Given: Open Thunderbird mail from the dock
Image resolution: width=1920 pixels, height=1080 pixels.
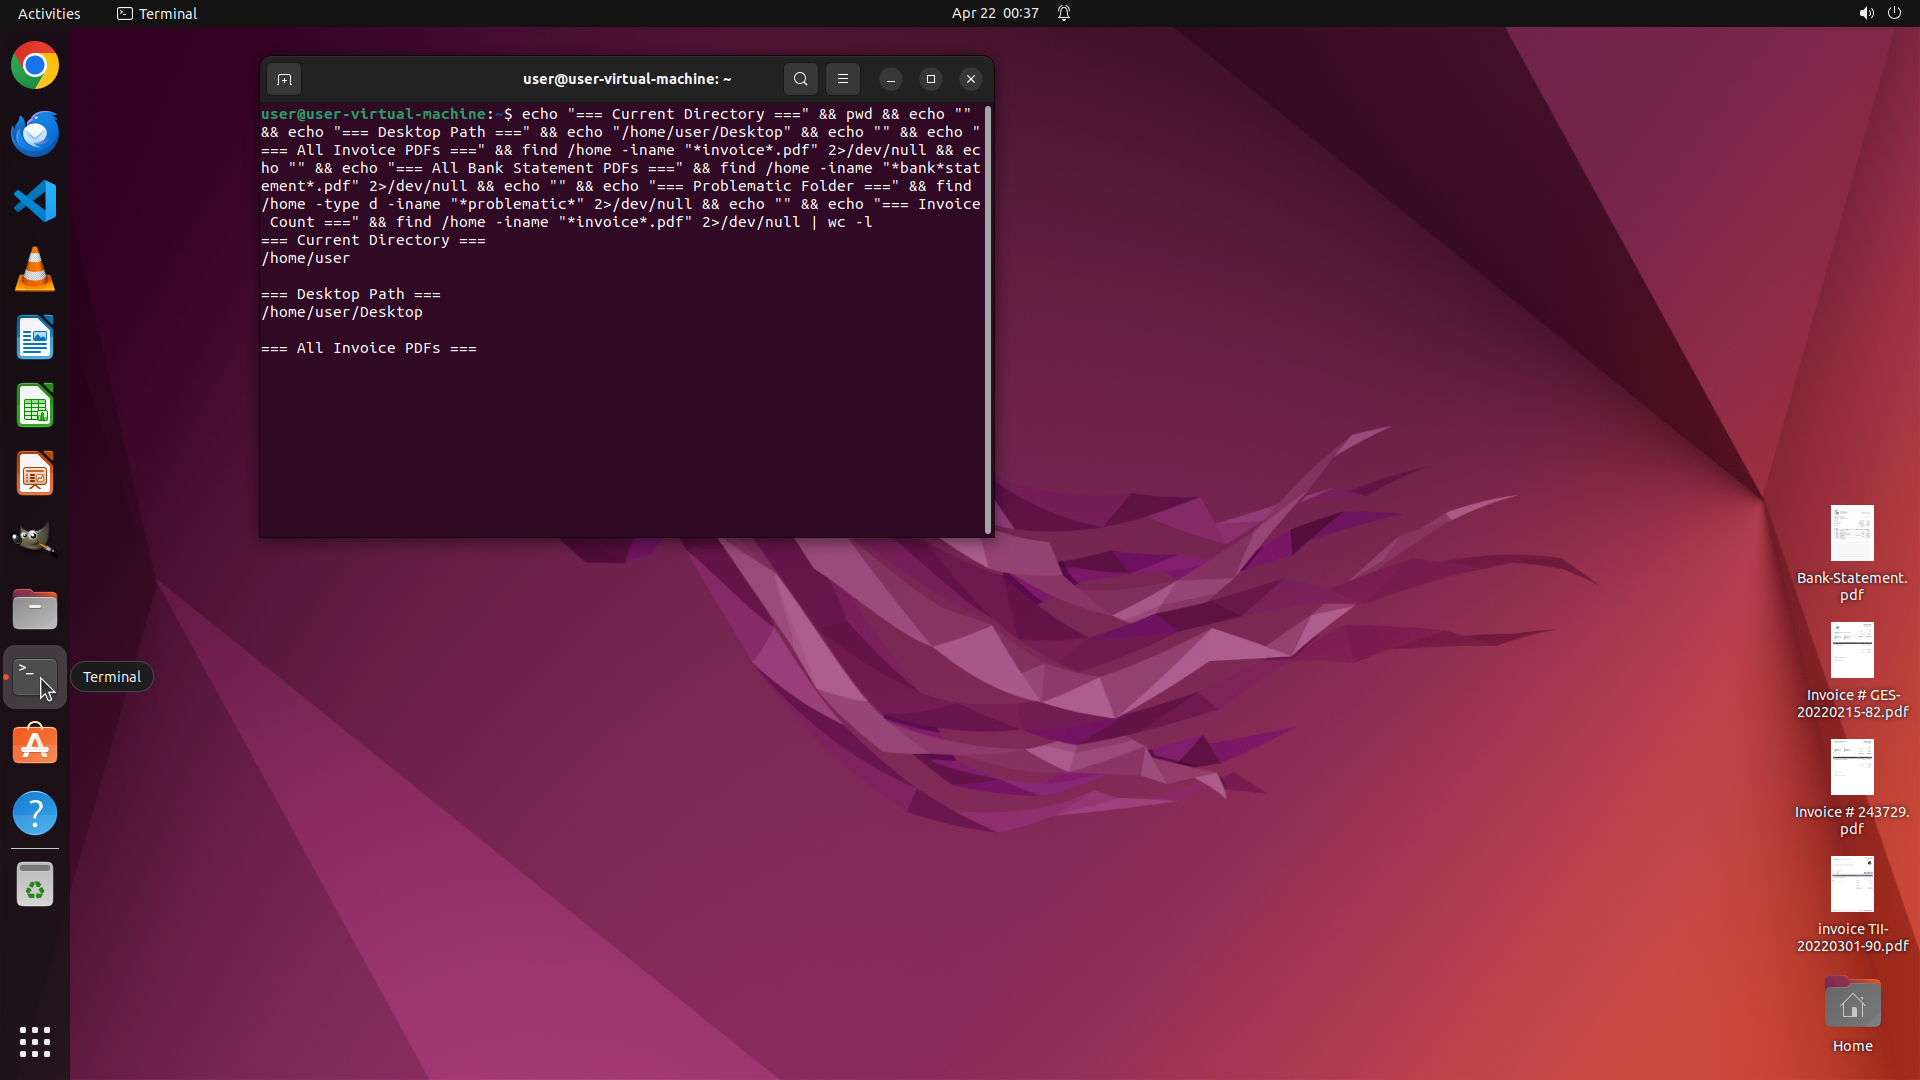Looking at the screenshot, I should 35,134.
